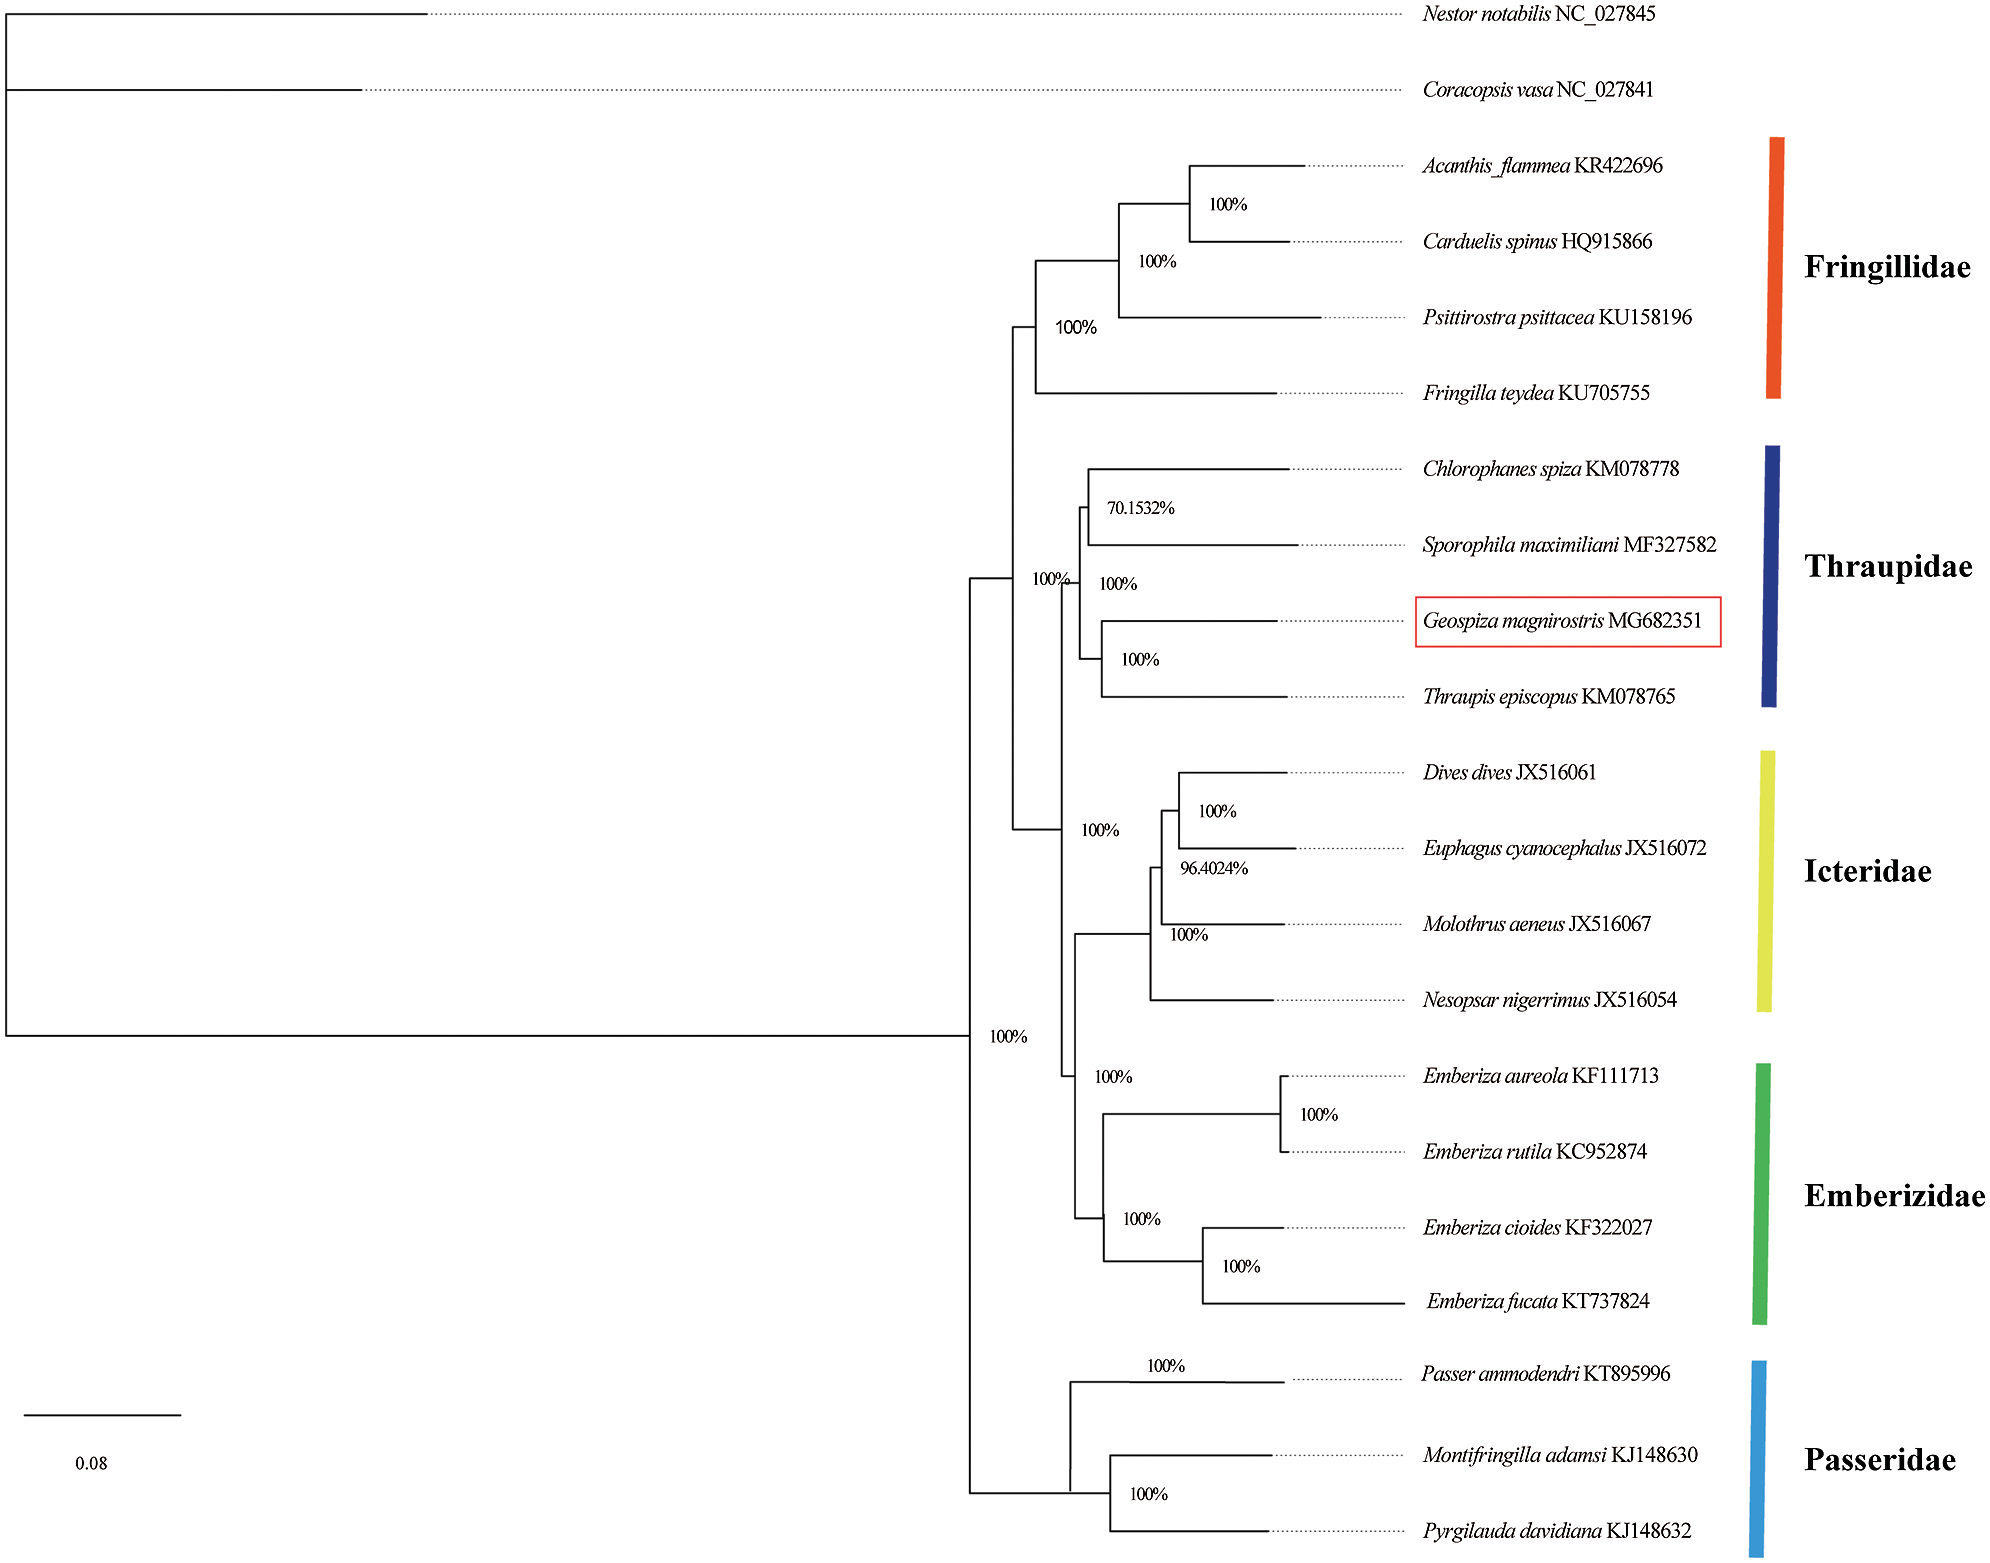This screenshot has width=1990, height=1563.
Task: Select Pyrgilauda davidiana KJ148632 leaf label
Action: pyautogui.click(x=1556, y=1531)
